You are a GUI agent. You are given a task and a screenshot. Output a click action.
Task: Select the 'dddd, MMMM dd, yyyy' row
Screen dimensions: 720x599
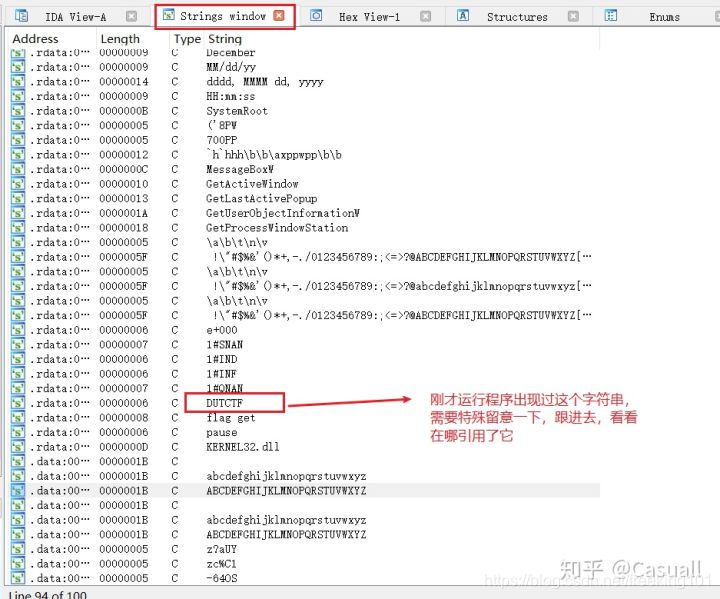tap(304, 82)
